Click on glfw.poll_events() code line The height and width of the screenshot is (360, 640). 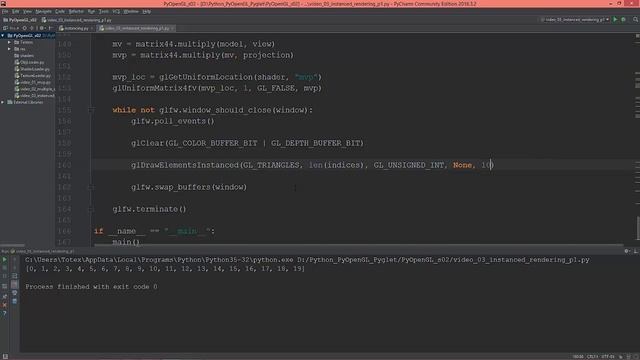point(173,121)
